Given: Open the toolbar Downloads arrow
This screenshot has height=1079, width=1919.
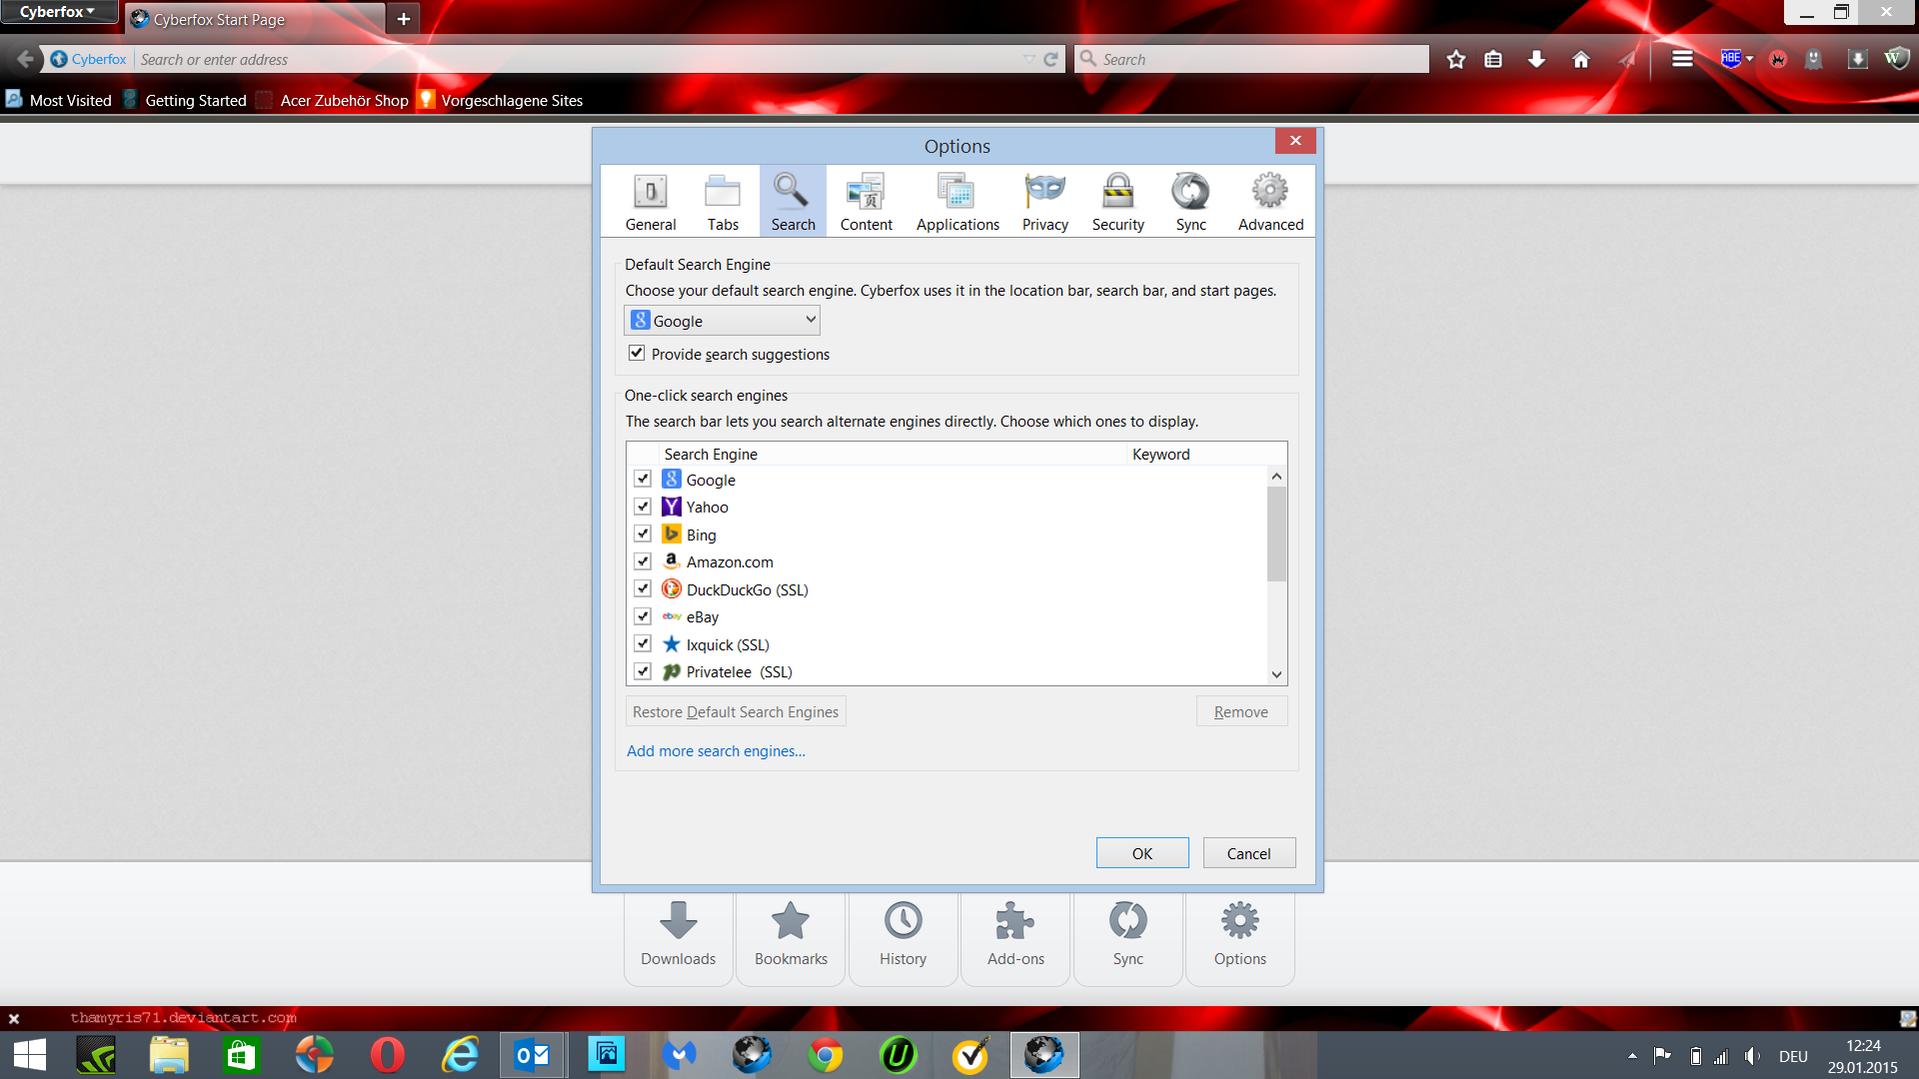Looking at the screenshot, I should click(x=1537, y=60).
